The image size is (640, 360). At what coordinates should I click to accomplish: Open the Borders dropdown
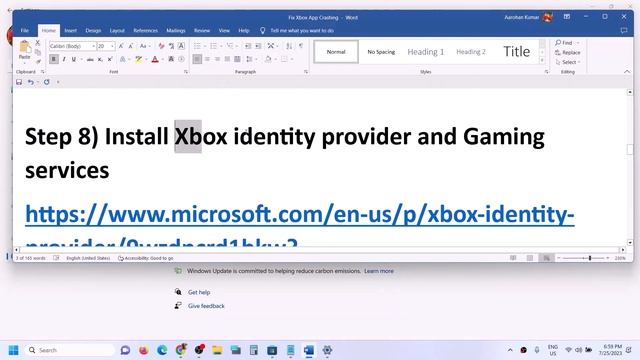286,60
